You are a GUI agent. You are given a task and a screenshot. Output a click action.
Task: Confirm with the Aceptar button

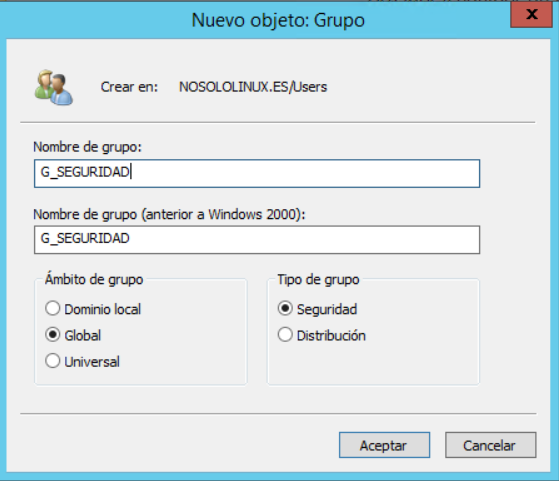click(384, 445)
